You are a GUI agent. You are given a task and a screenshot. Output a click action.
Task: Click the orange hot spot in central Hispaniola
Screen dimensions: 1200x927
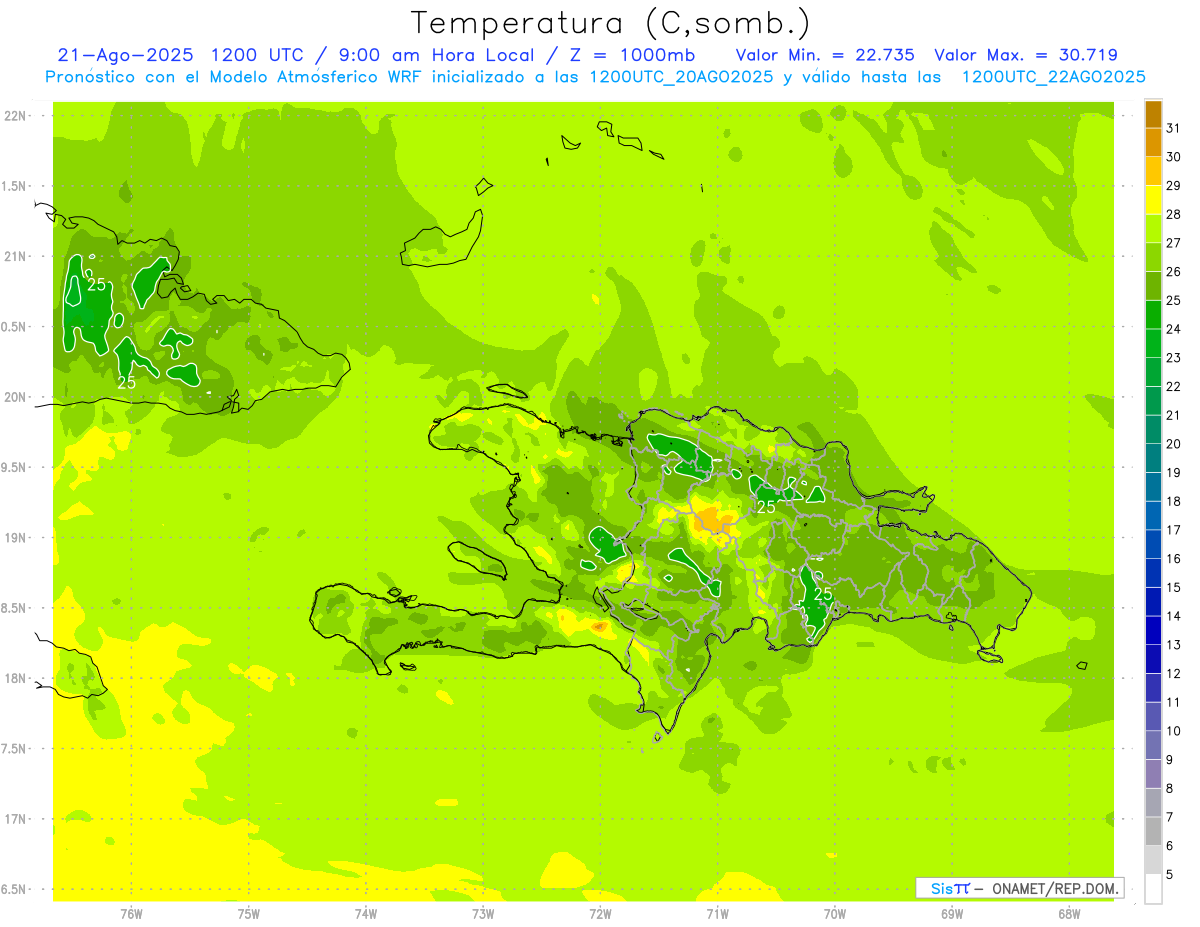[713, 518]
